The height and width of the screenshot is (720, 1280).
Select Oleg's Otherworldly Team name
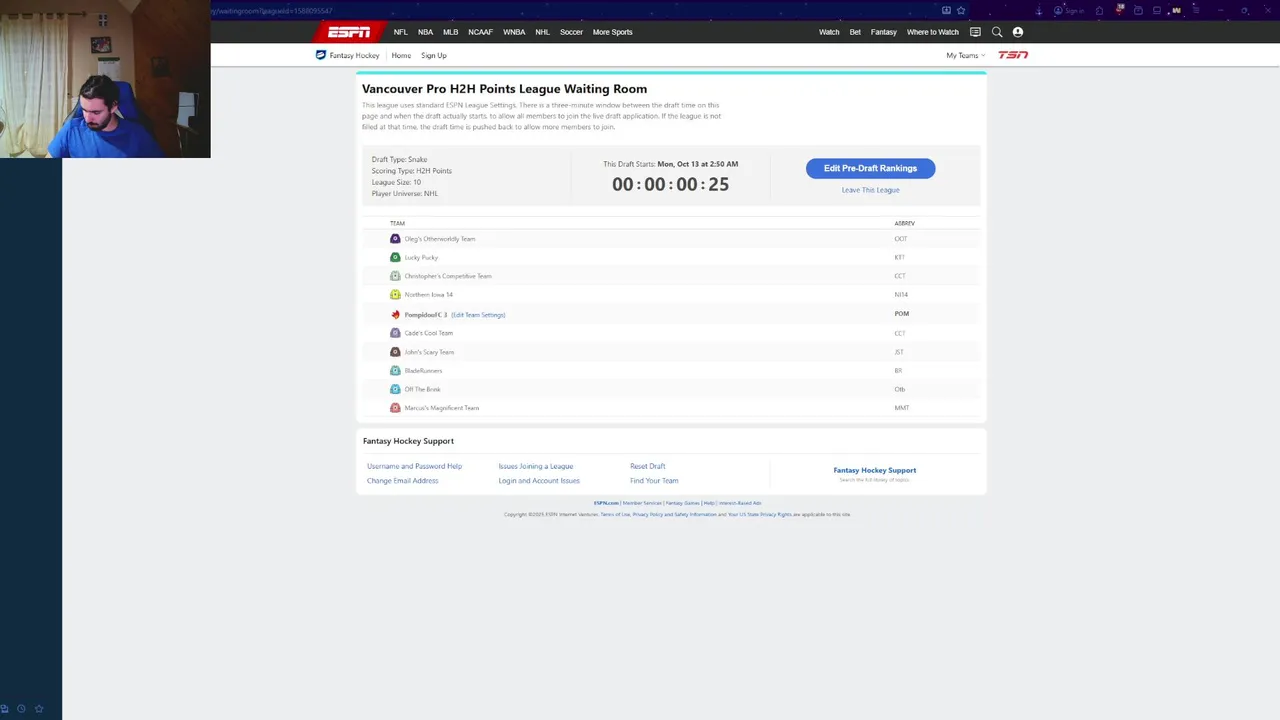(x=440, y=239)
